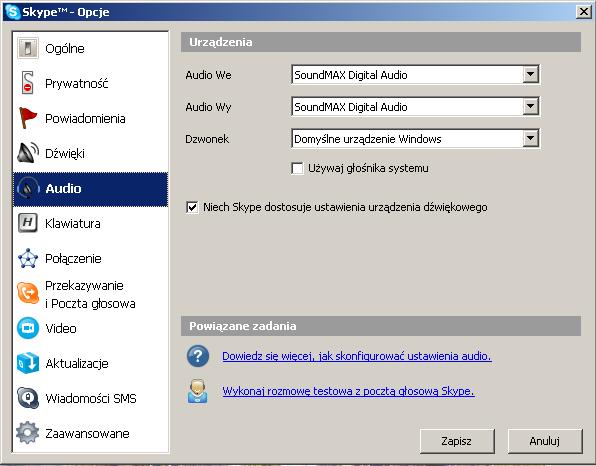Click the orange call forwarding icon

28,293
